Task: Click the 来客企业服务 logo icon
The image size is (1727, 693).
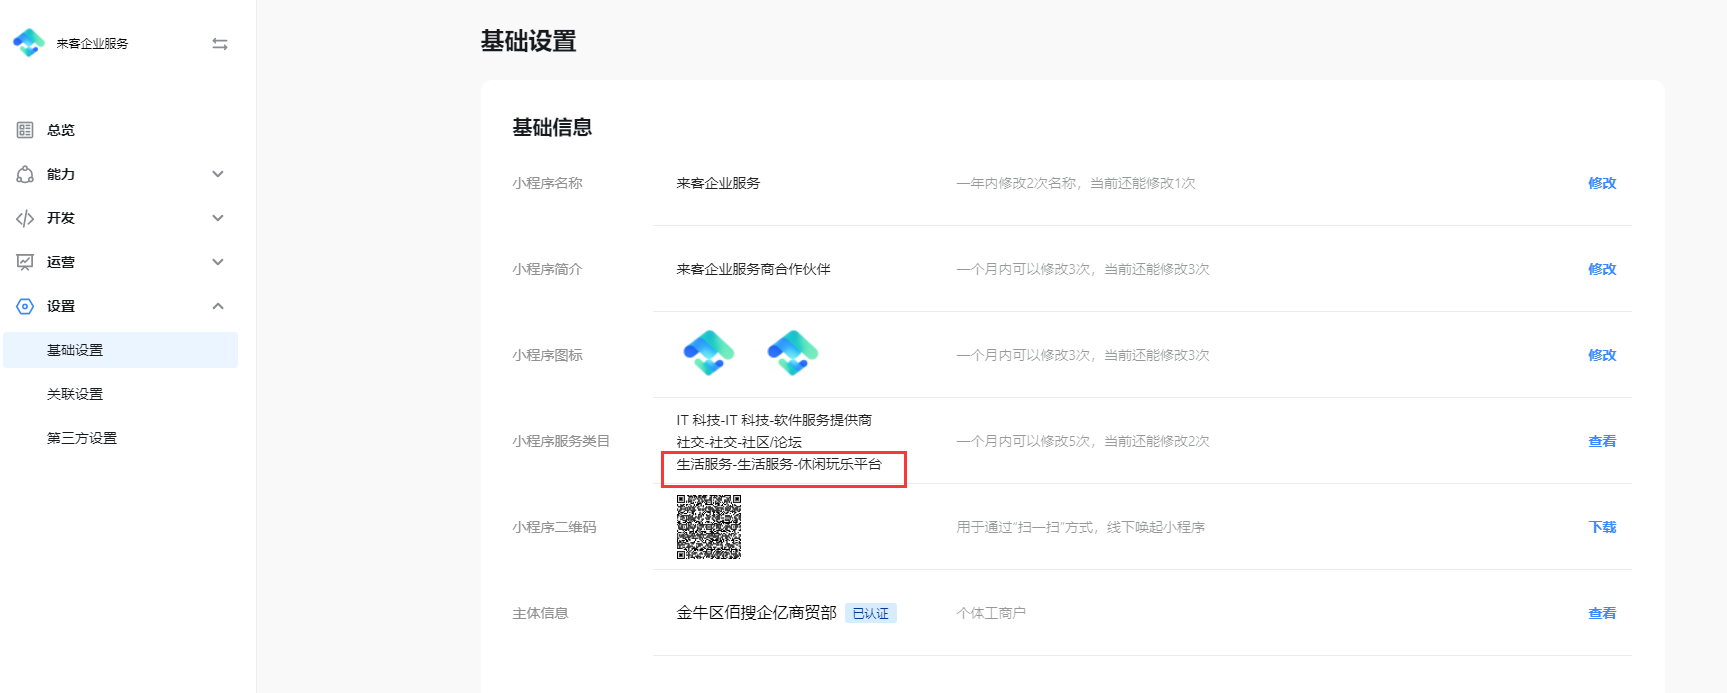Action: pos(29,43)
